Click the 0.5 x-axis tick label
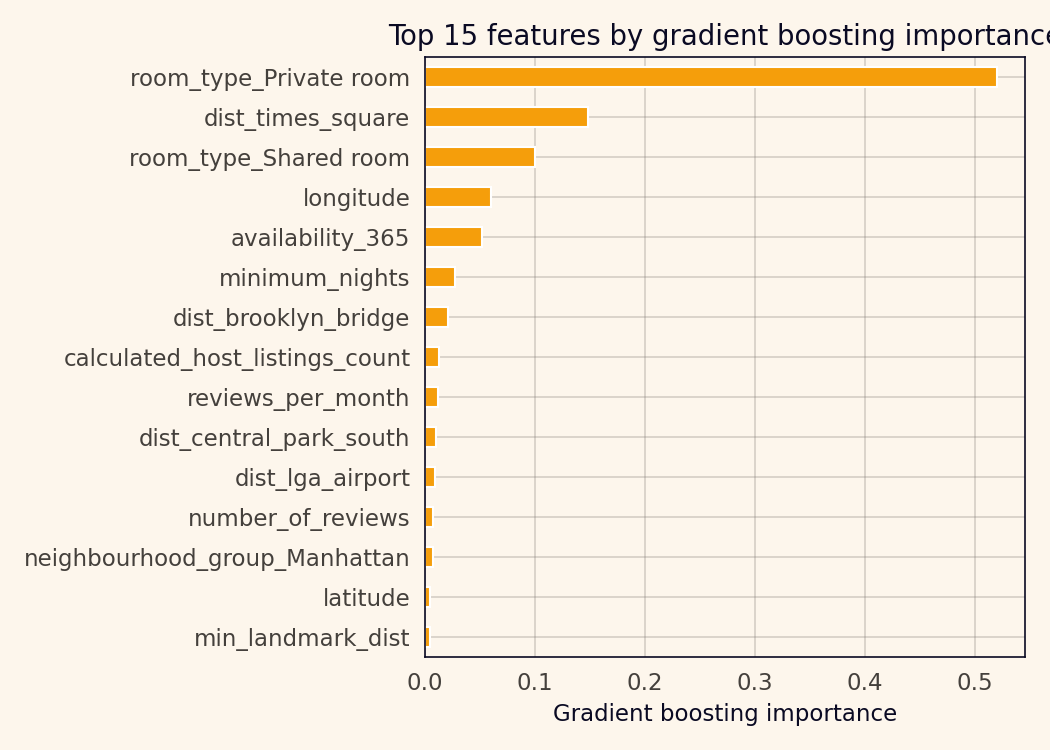The height and width of the screenshot is (750, 1050). (x=975, y=683)
